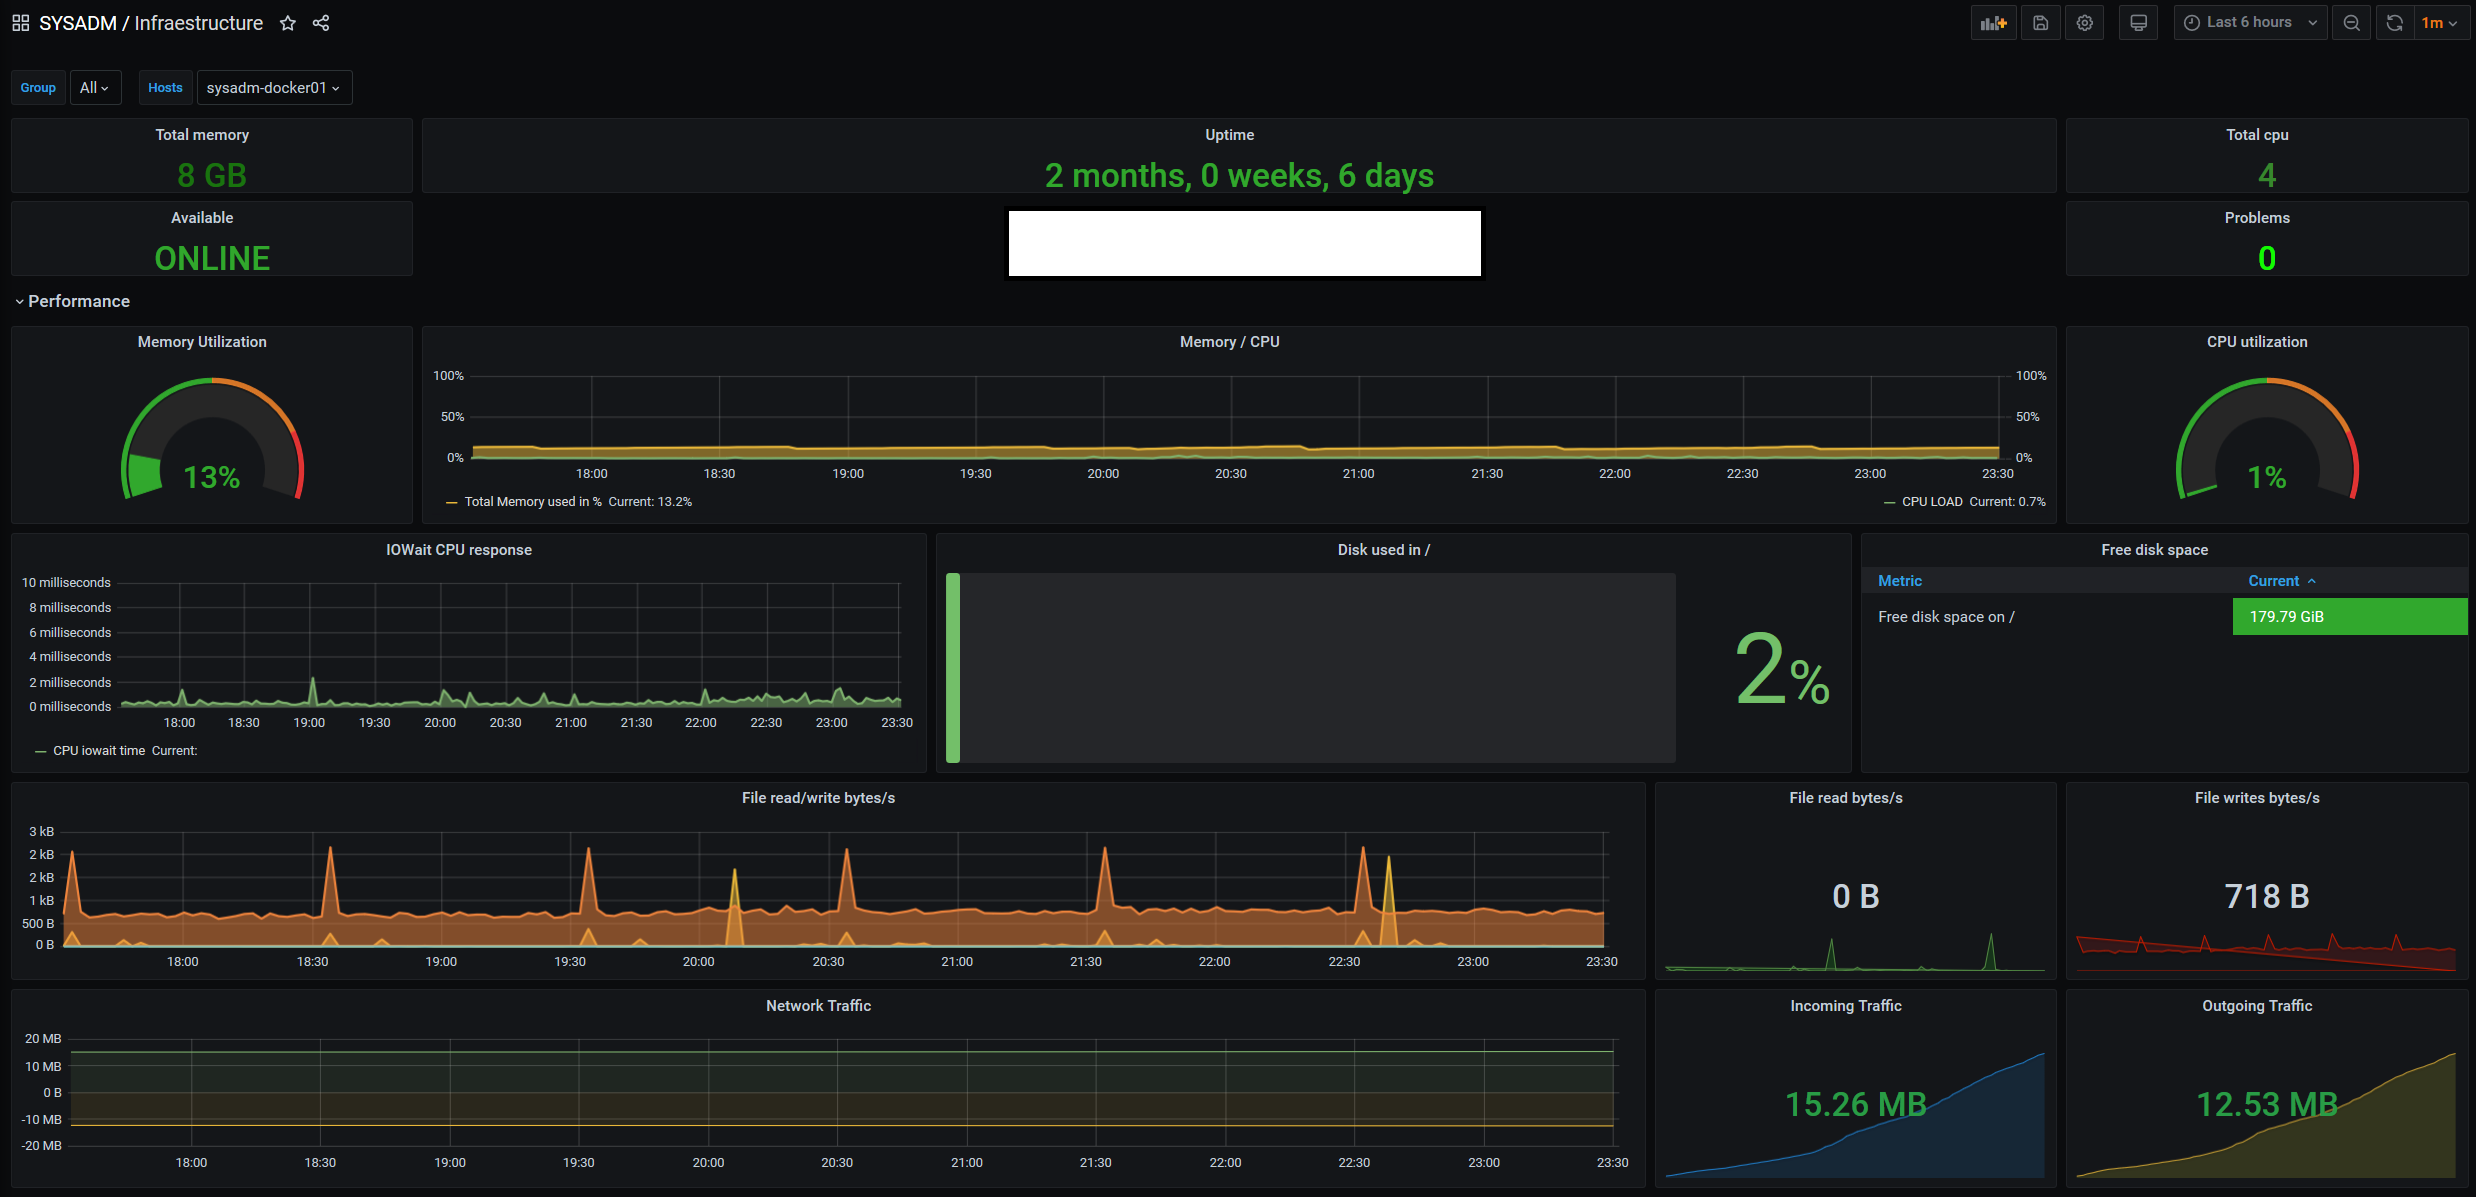The image size is (2476, 1200).
Task: Open the 1m refresh interval dropdown
Action: [x=2440, y=23]
